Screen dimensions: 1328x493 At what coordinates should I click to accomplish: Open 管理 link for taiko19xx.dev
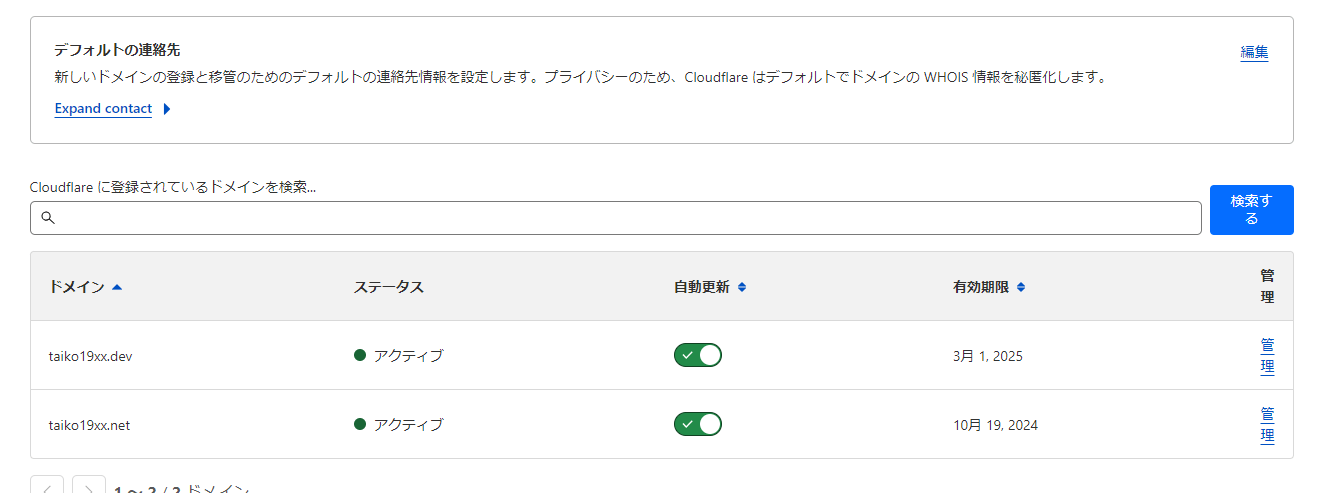(1267, 355)
